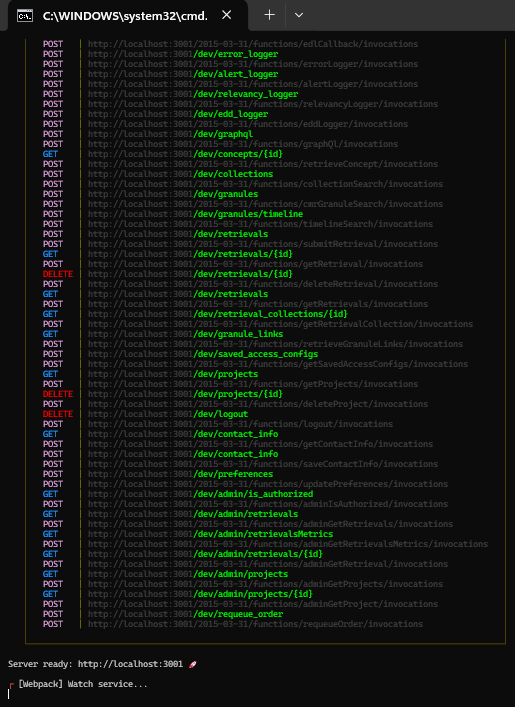Click the functions/submitRetrieval/invocations URL
This screenshot has height=707, width=515.
click(x=263, y=244)
